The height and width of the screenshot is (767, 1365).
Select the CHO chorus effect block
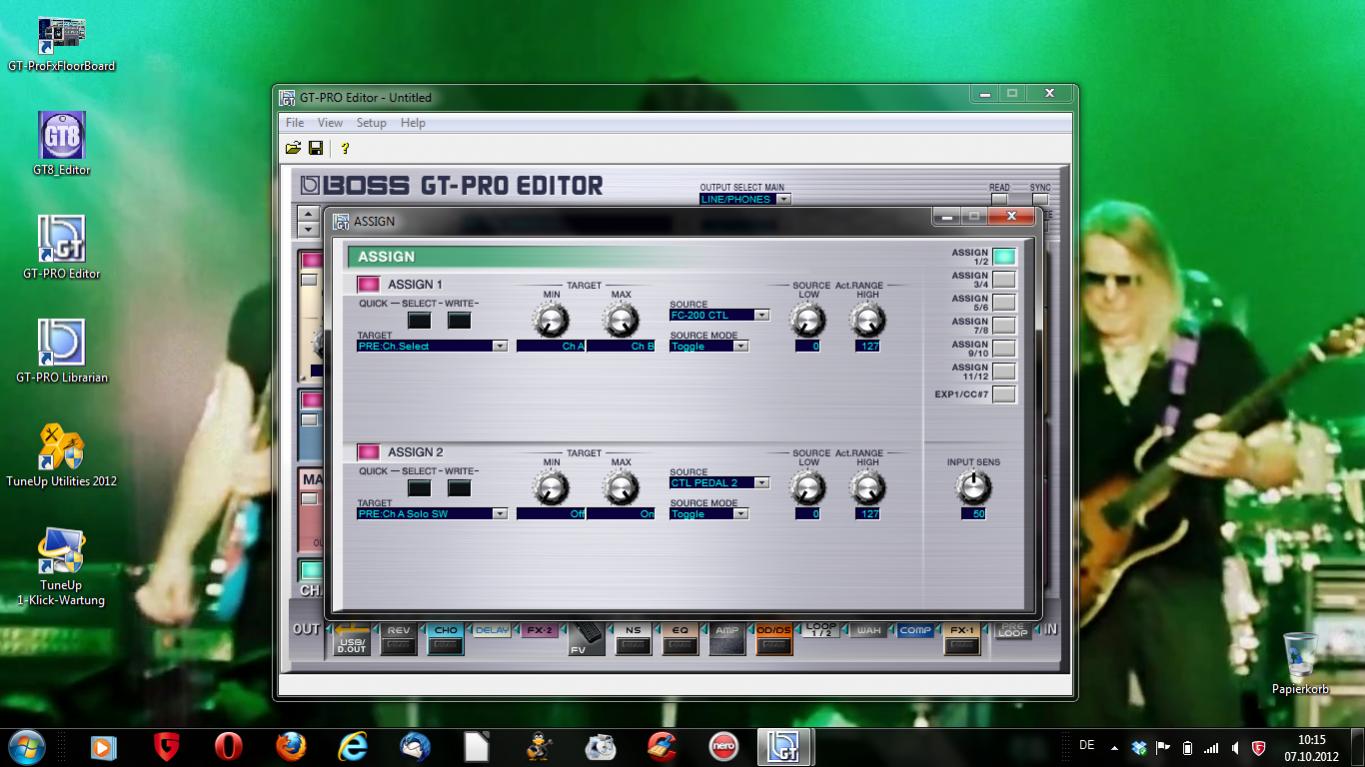(445, 638)
